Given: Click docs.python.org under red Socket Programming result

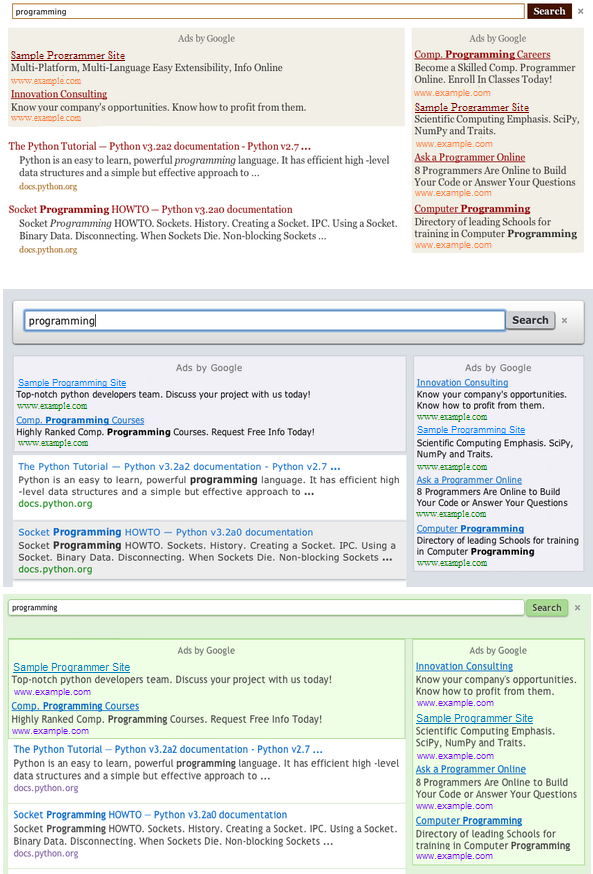Looking at the screenshot, I should [x=48, y=249].
